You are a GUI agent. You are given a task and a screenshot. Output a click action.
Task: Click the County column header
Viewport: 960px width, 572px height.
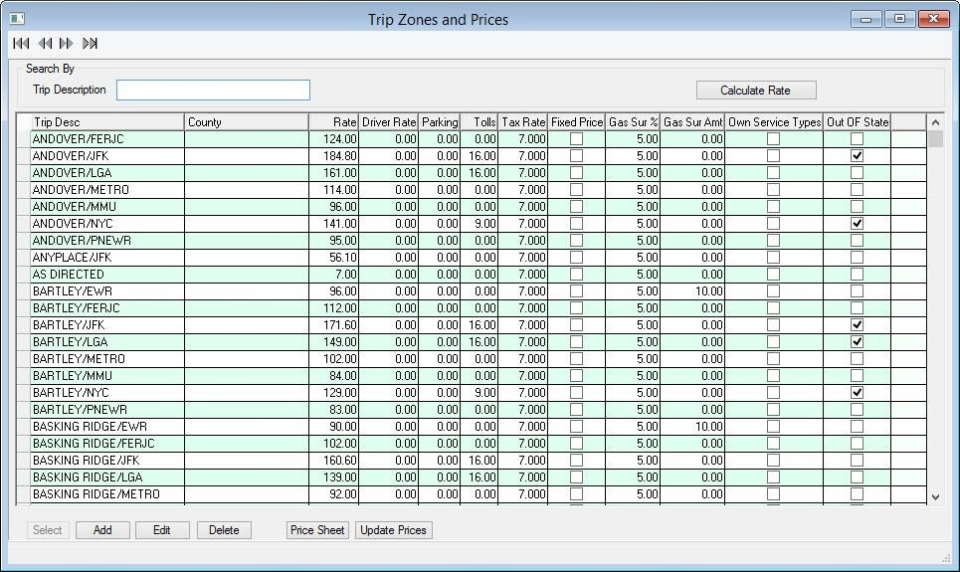point(246,122)
